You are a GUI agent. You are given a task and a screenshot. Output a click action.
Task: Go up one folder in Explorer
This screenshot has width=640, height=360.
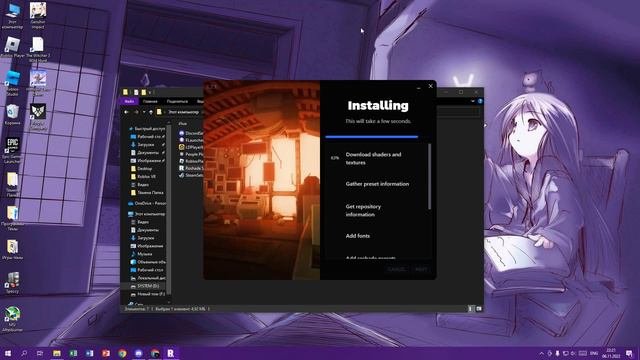coord(151,112)
